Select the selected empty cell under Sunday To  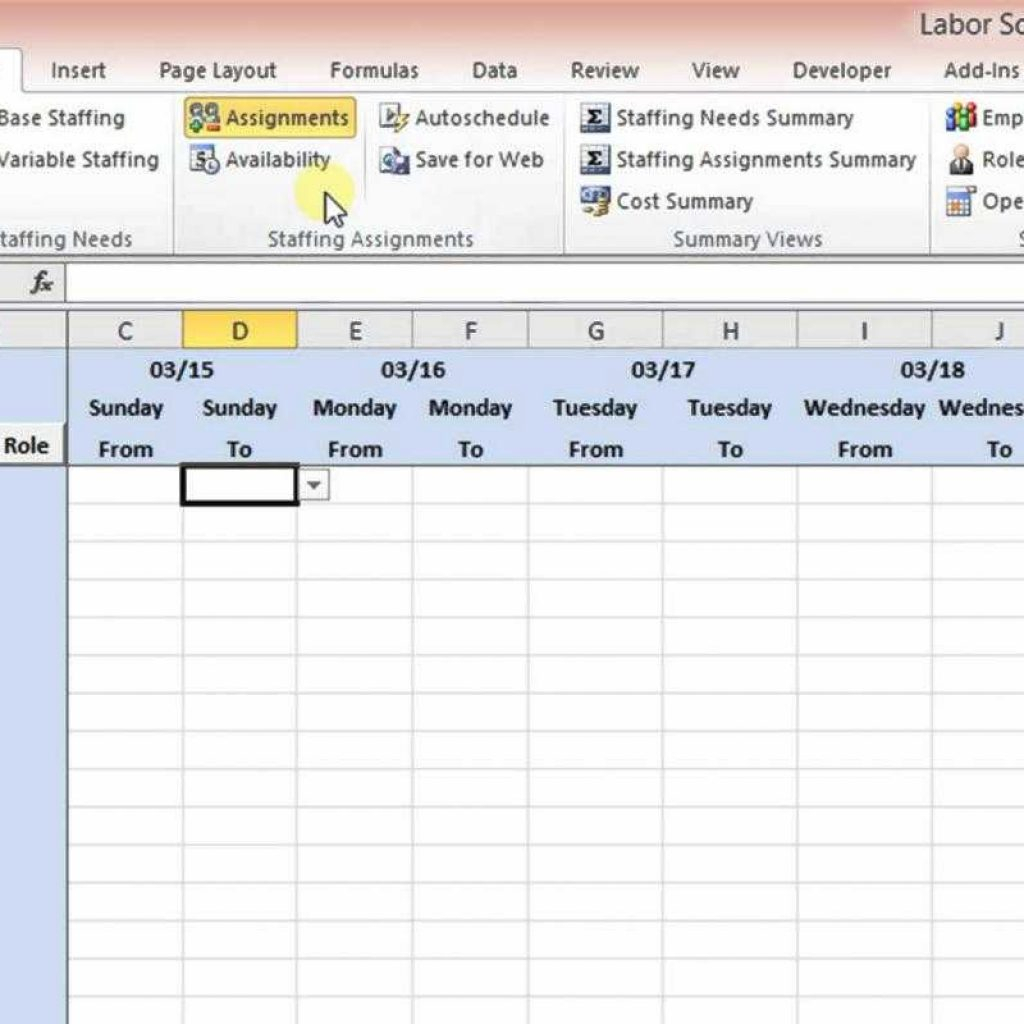point(240,485)
